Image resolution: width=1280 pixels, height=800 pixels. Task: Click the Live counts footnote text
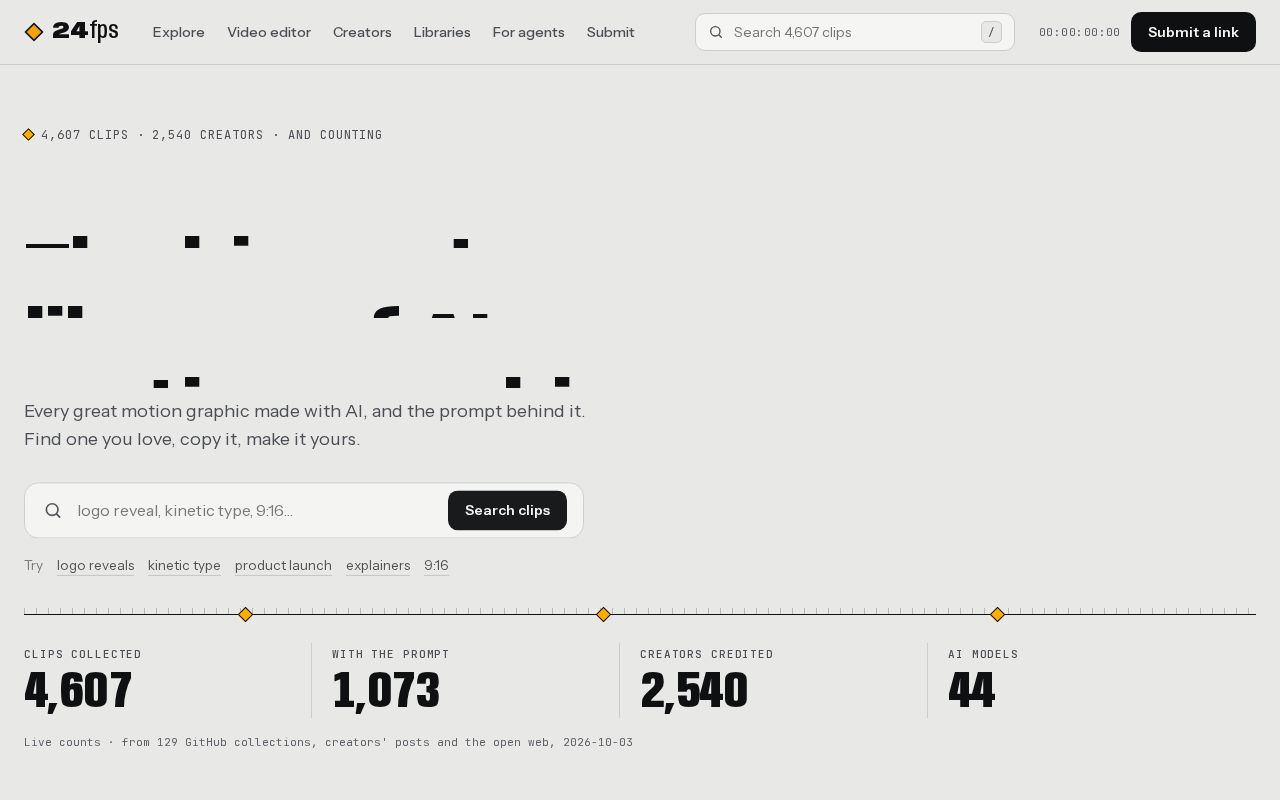[x=328, y=742]
